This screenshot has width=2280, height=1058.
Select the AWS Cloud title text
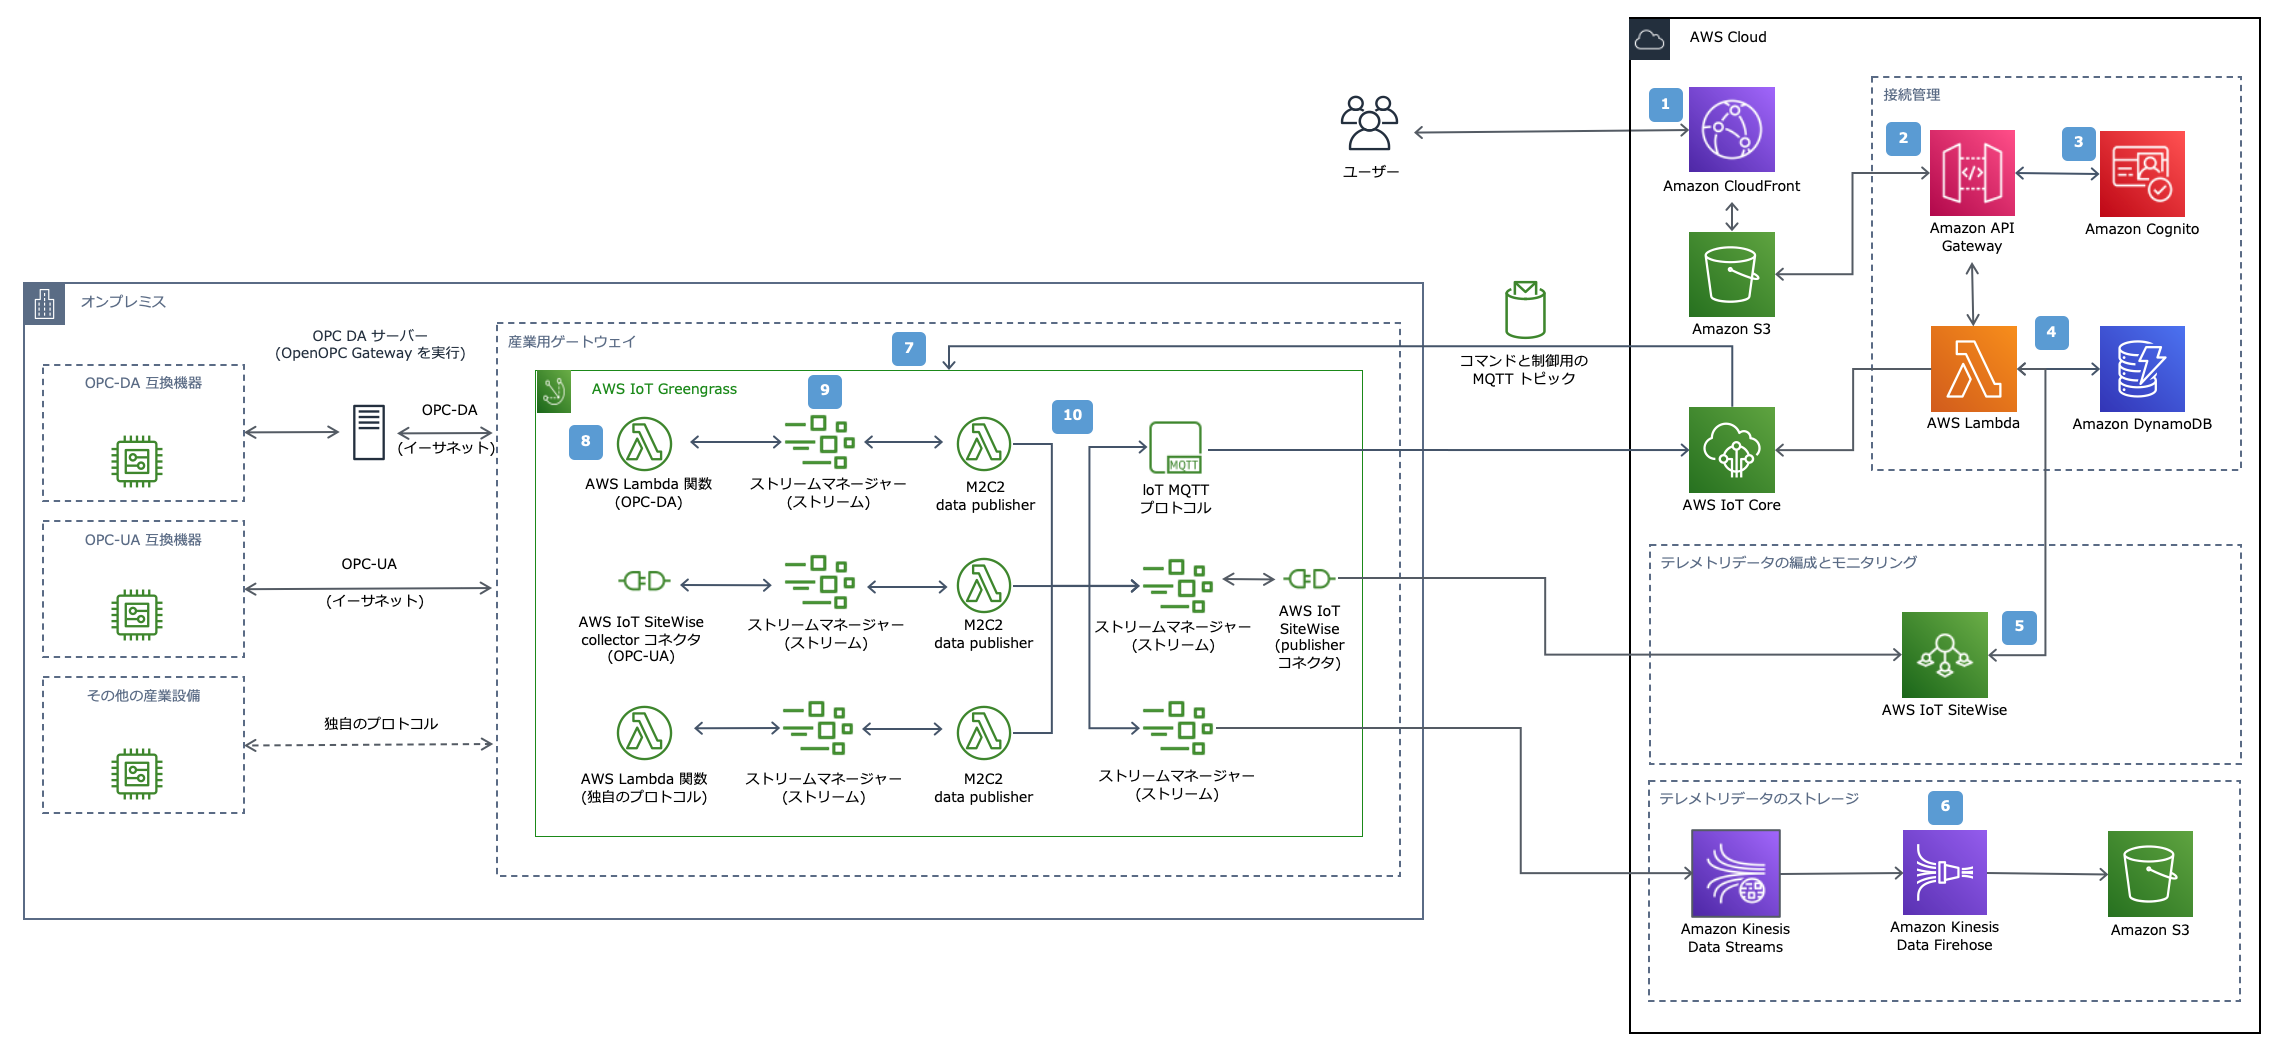pos(1728,37)
